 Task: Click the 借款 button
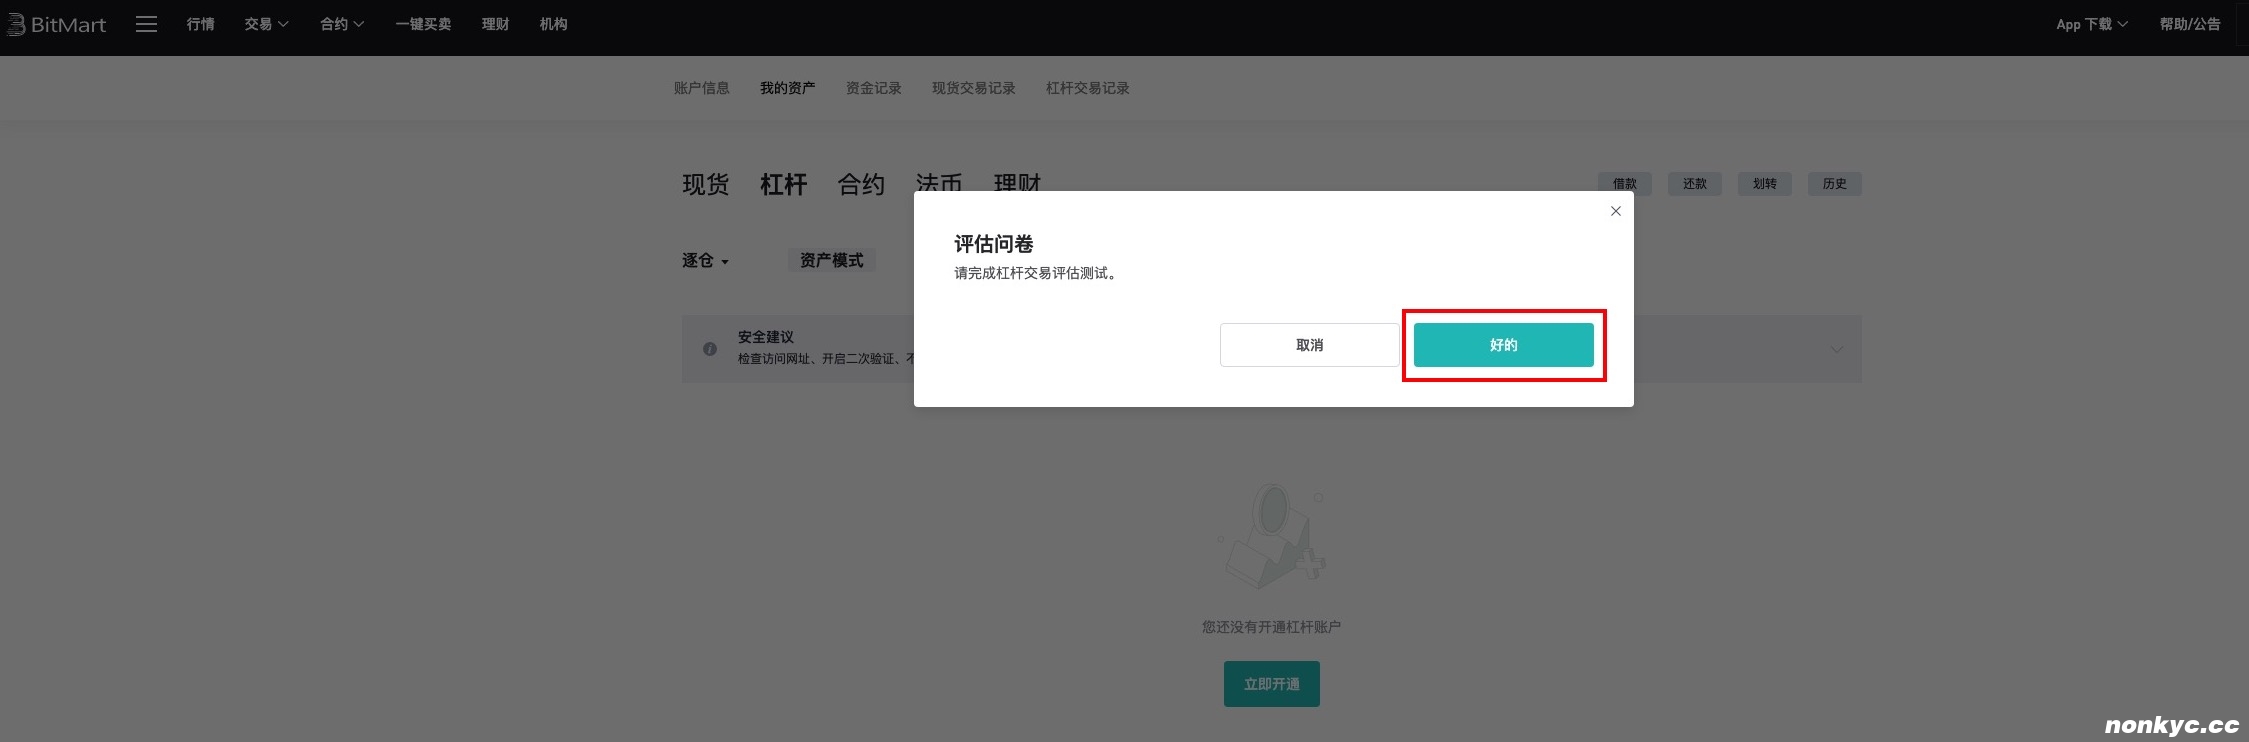[x=1624, y=184]
